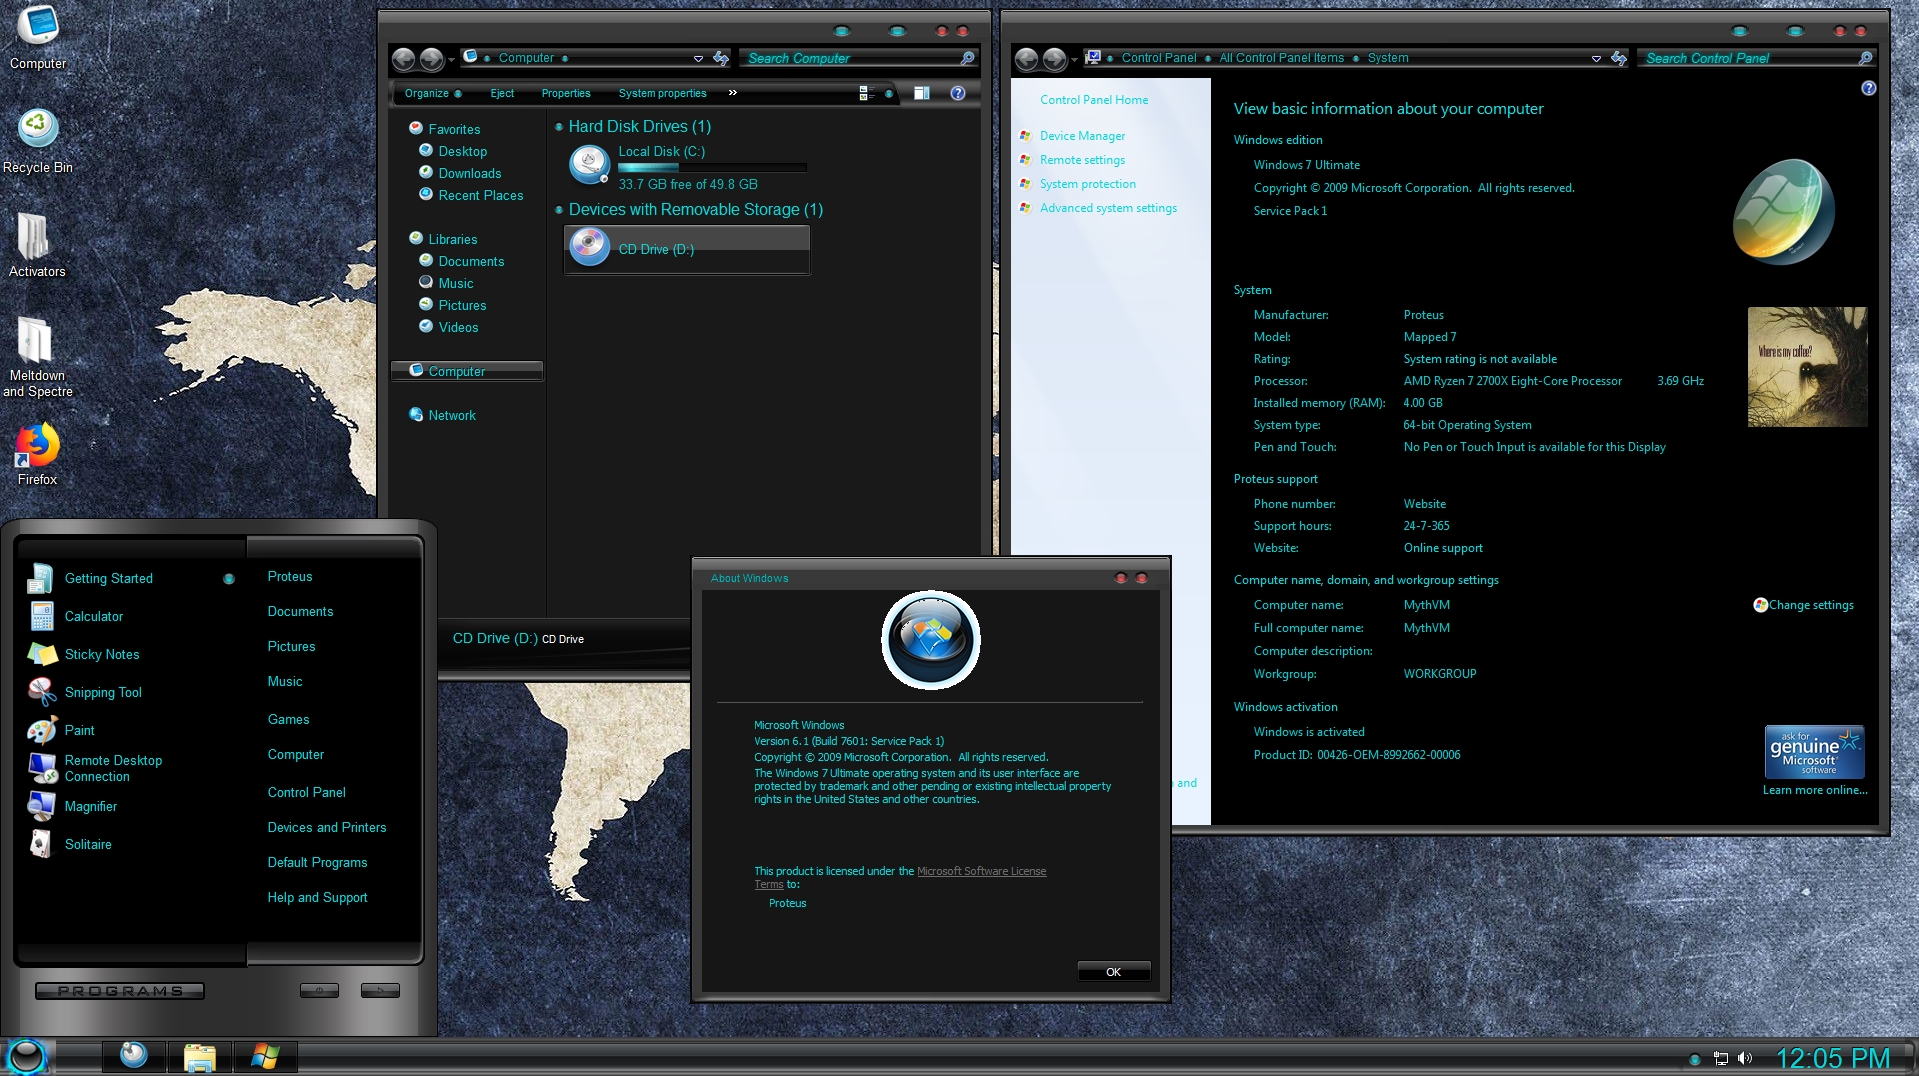This screenshot has width=1919, height=1076.
Task: Open Computer address bar history dropdown
Action: tap(698, 58)
